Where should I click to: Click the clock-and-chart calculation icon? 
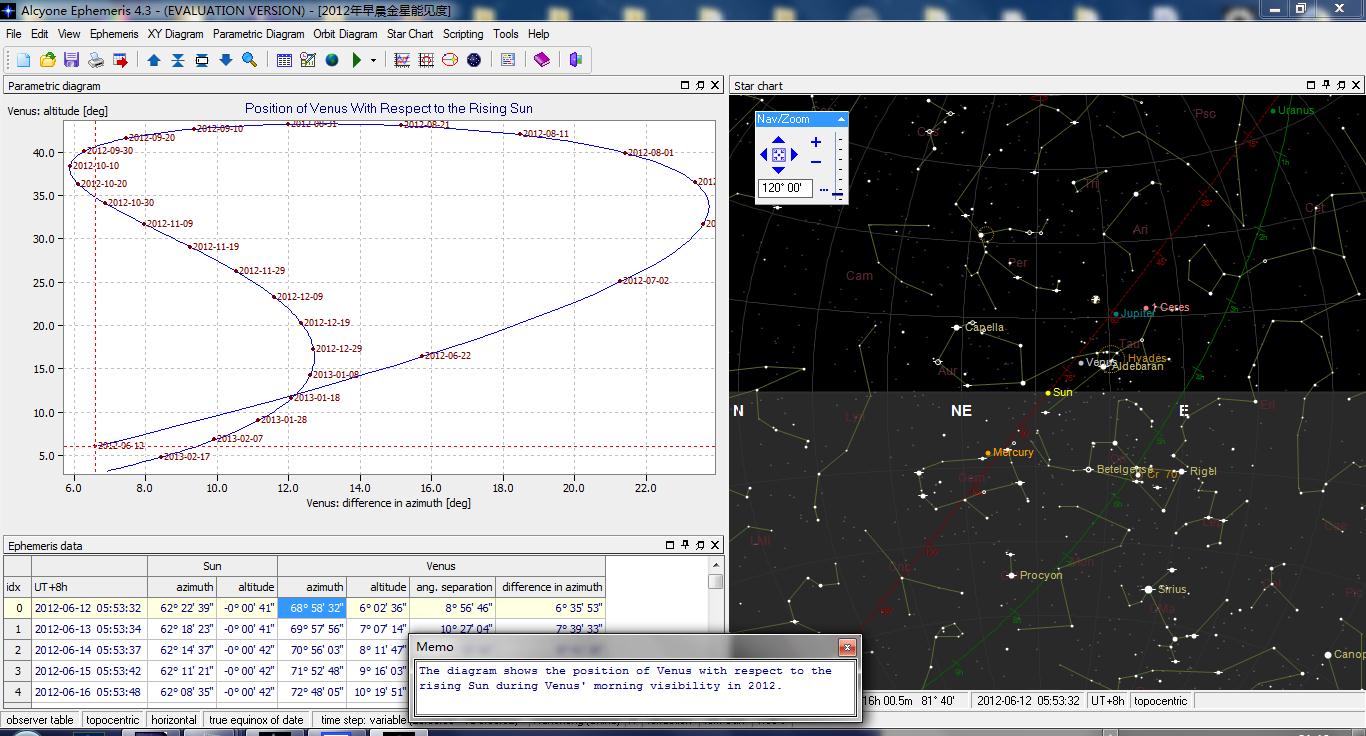[x=308, y=60]
